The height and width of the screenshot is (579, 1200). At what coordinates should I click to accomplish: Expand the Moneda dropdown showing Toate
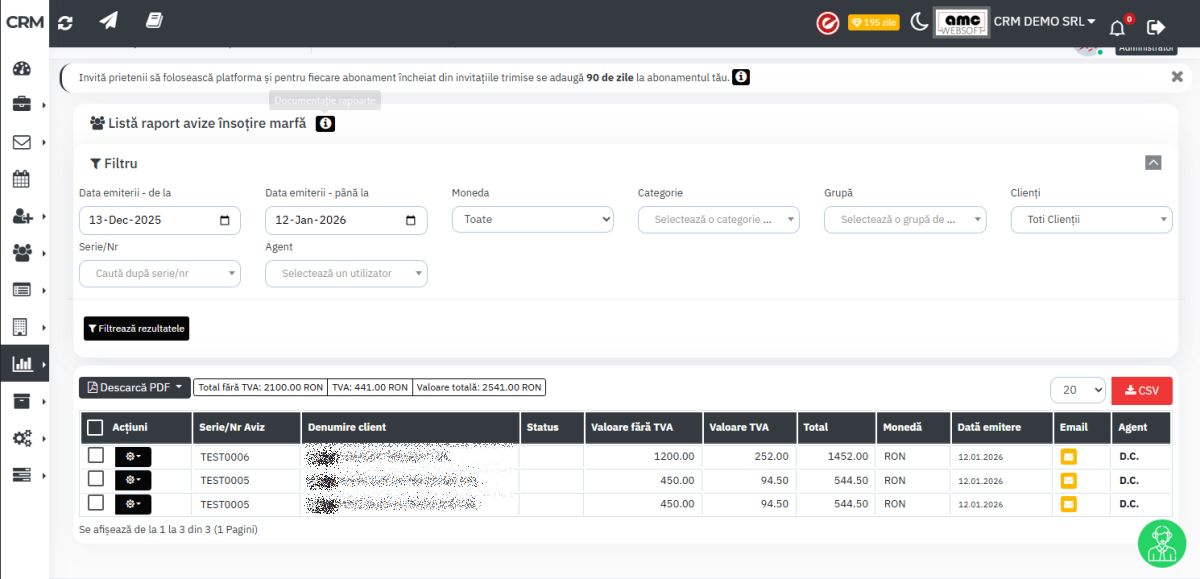(x=532, y=220)
